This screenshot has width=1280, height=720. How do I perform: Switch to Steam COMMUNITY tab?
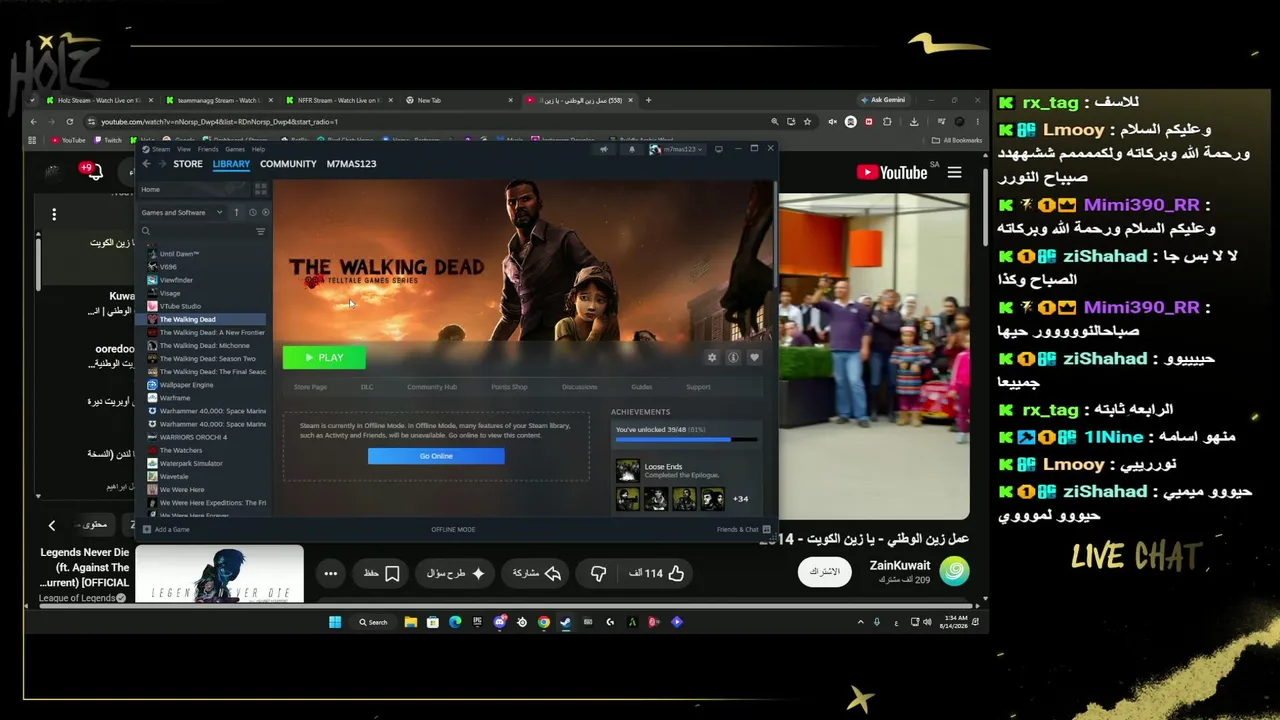click(x=288, y=164)
